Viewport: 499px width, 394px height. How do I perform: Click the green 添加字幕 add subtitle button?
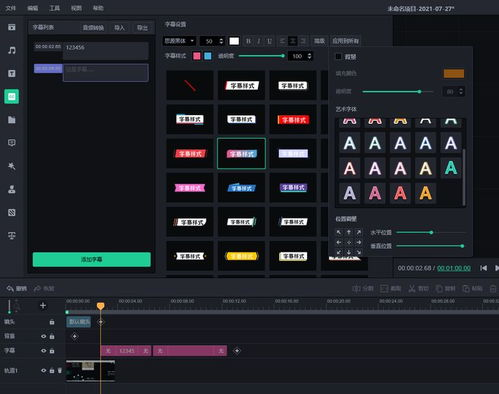coord(92,259)
